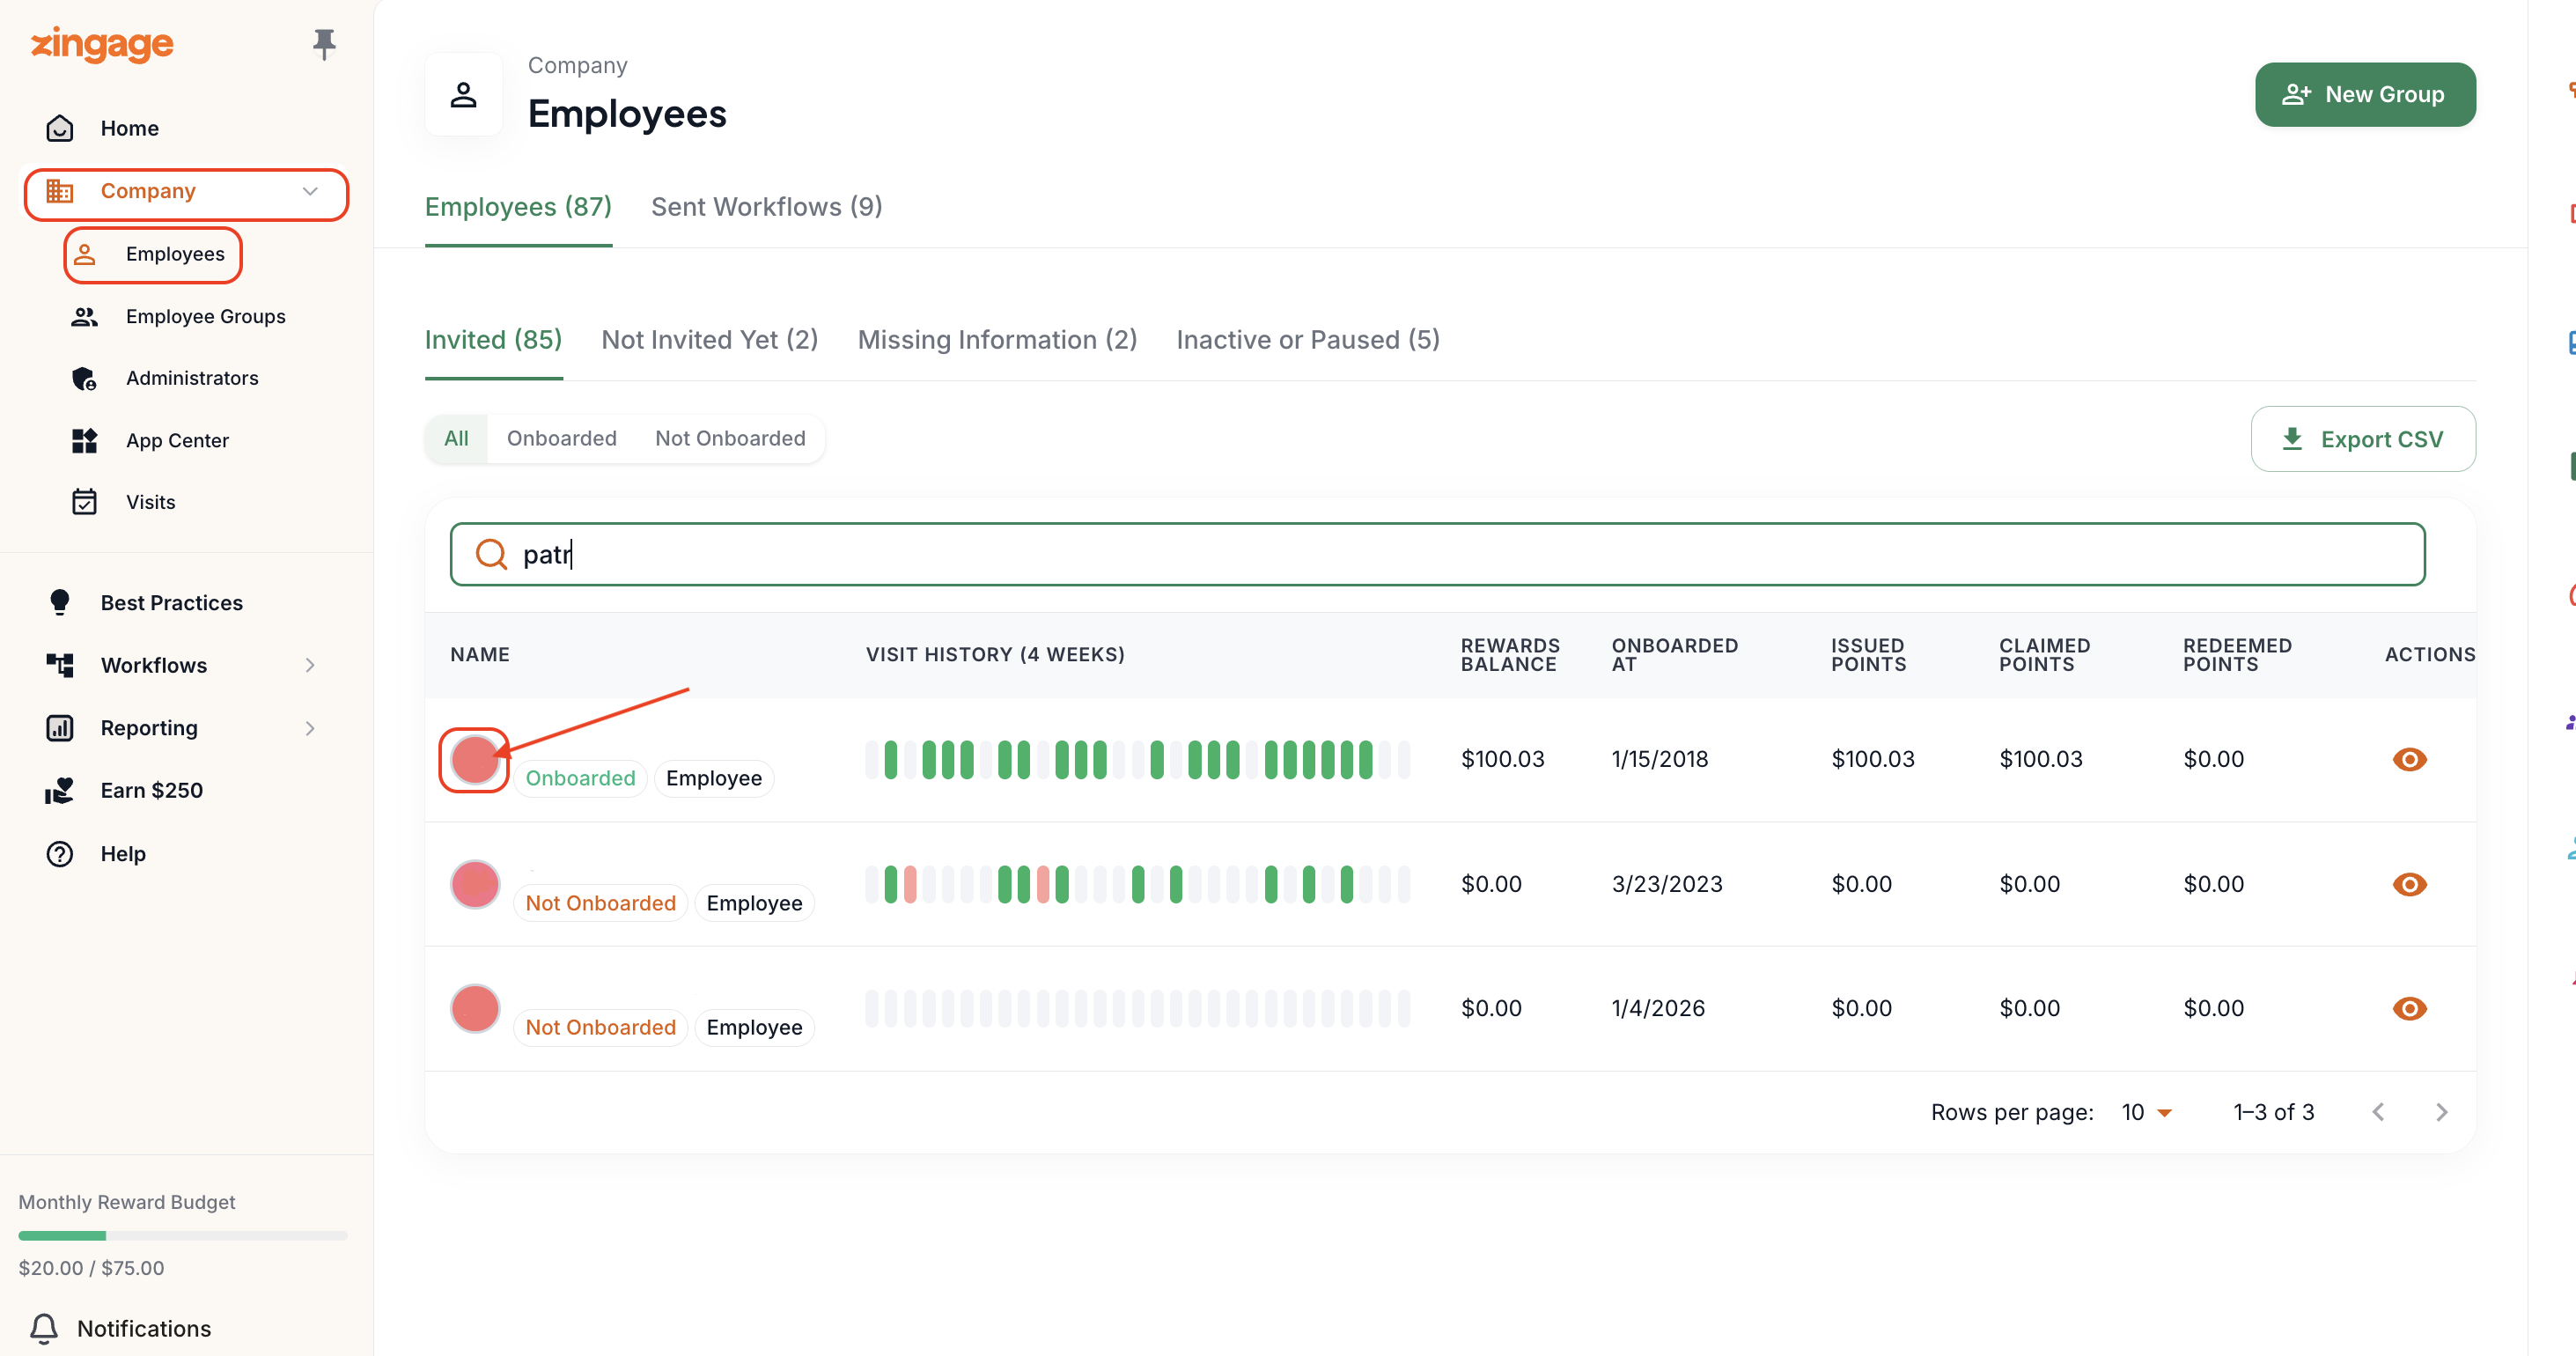Click the Claimed Points column header
The height and width of the screenshot is (1356, 2576).
tap(2044, 654)
